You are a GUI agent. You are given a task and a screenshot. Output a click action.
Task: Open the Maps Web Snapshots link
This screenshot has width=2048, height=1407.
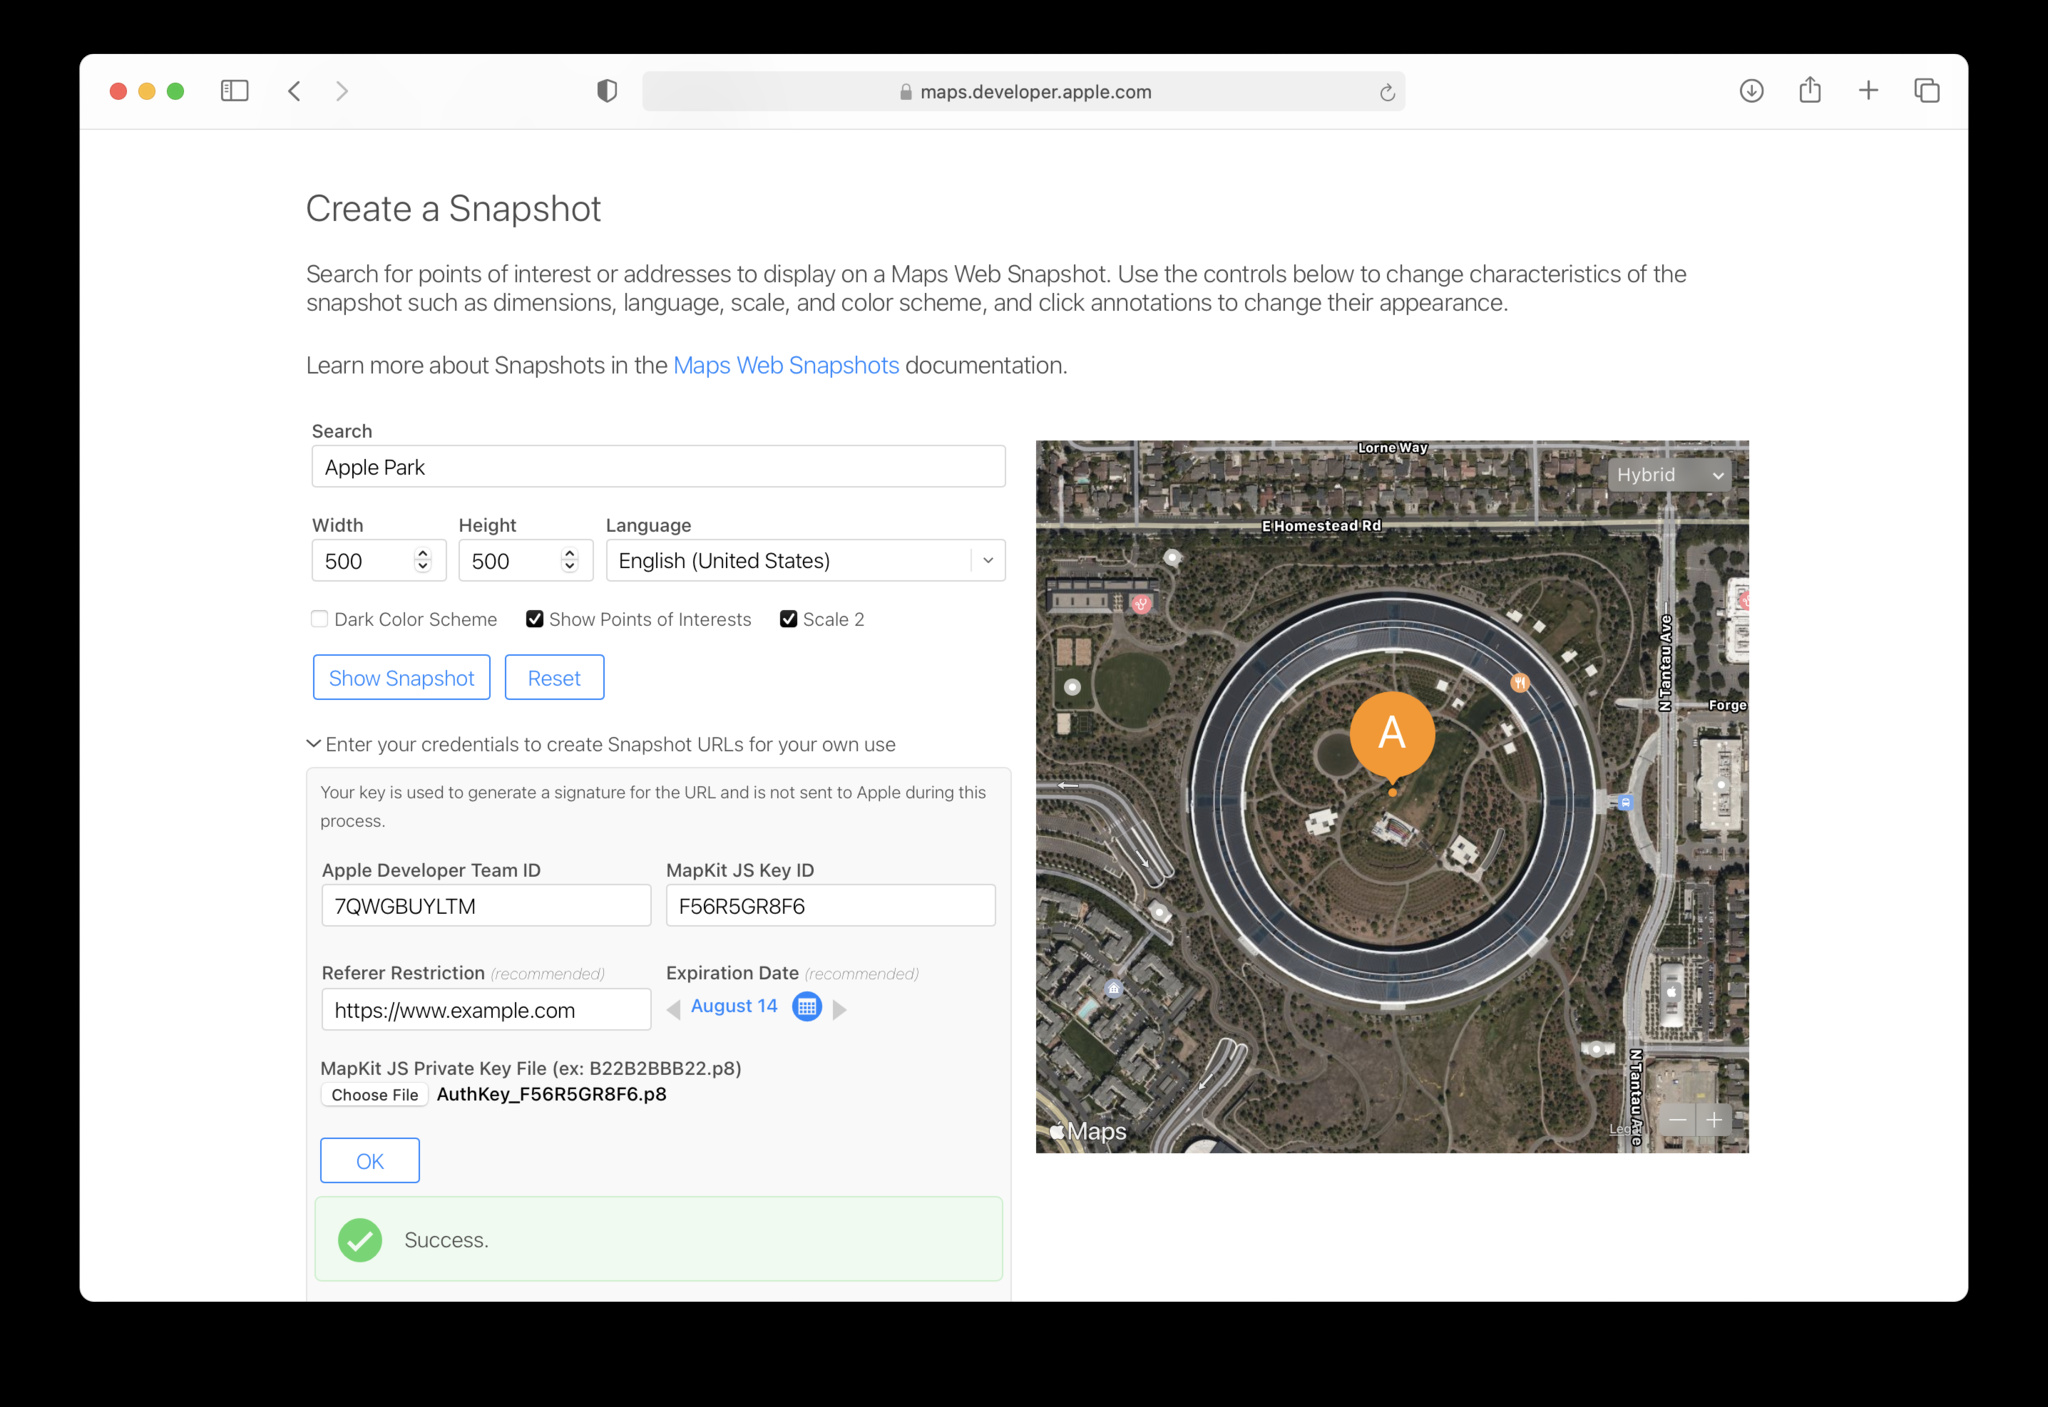pyautogui.click(x=786, y=365)
